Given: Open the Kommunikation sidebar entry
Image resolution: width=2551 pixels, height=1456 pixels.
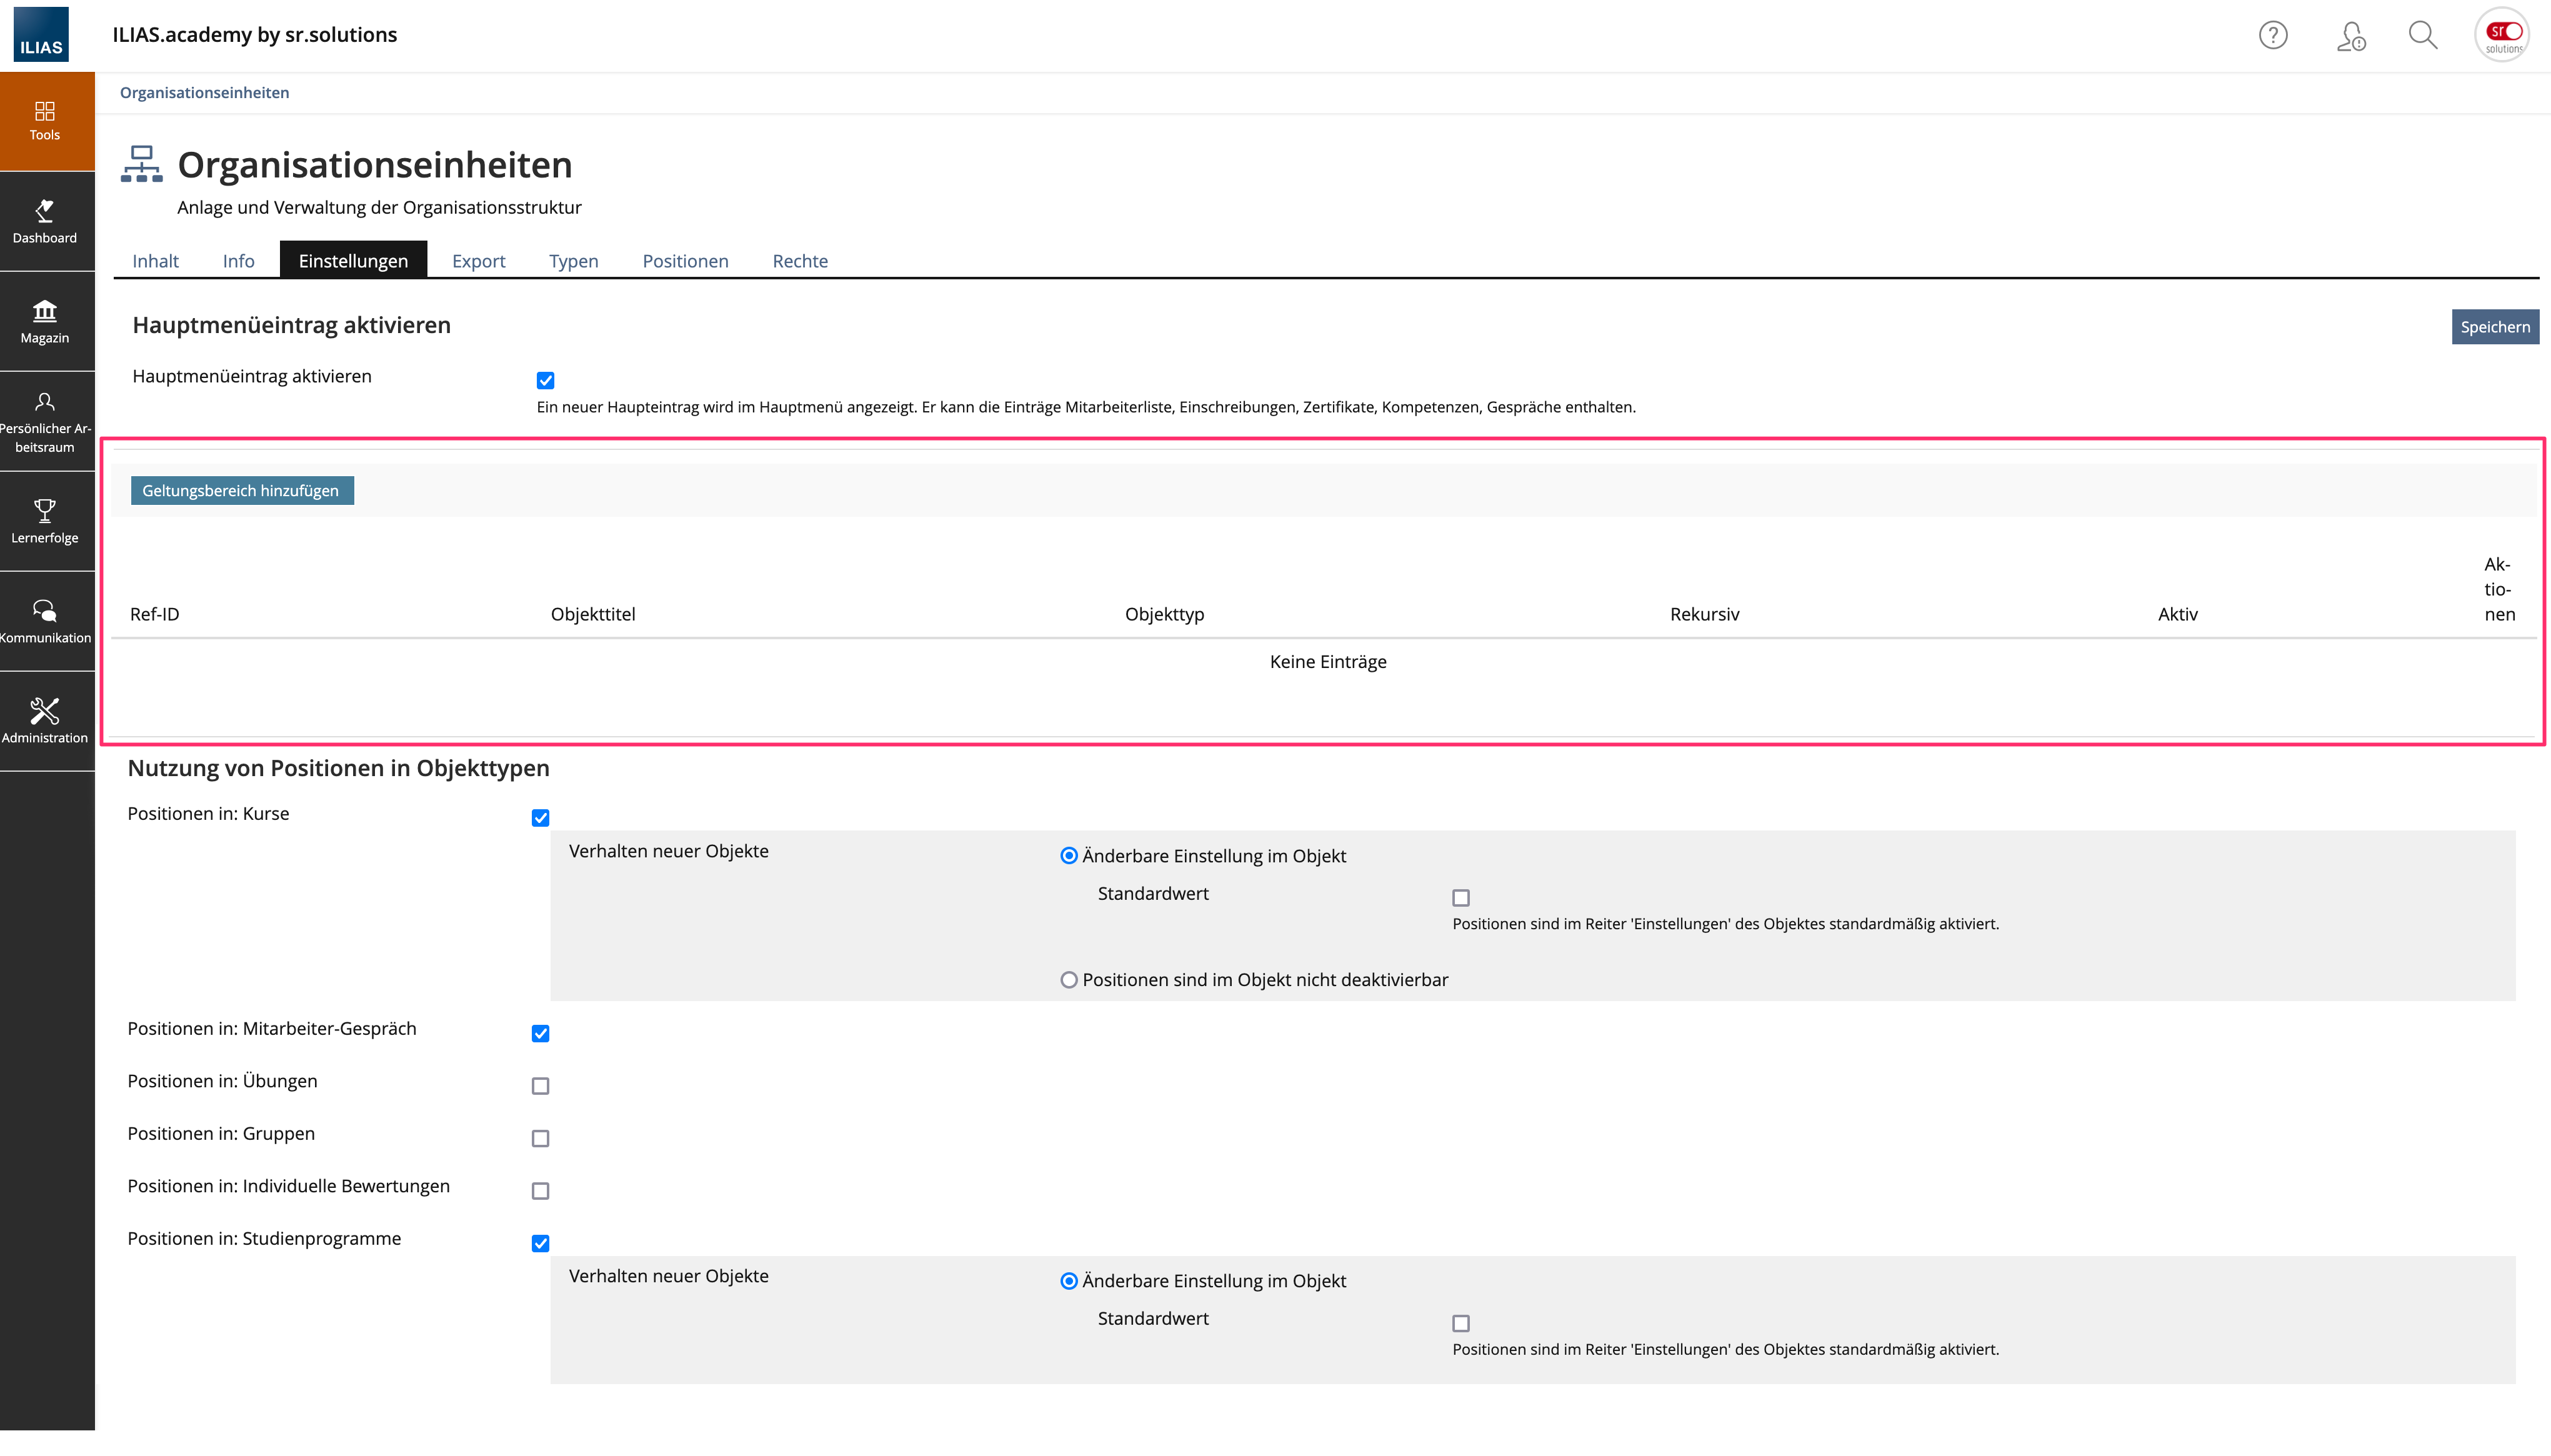Looking at the screenshot, I should [x=45, y=621].
